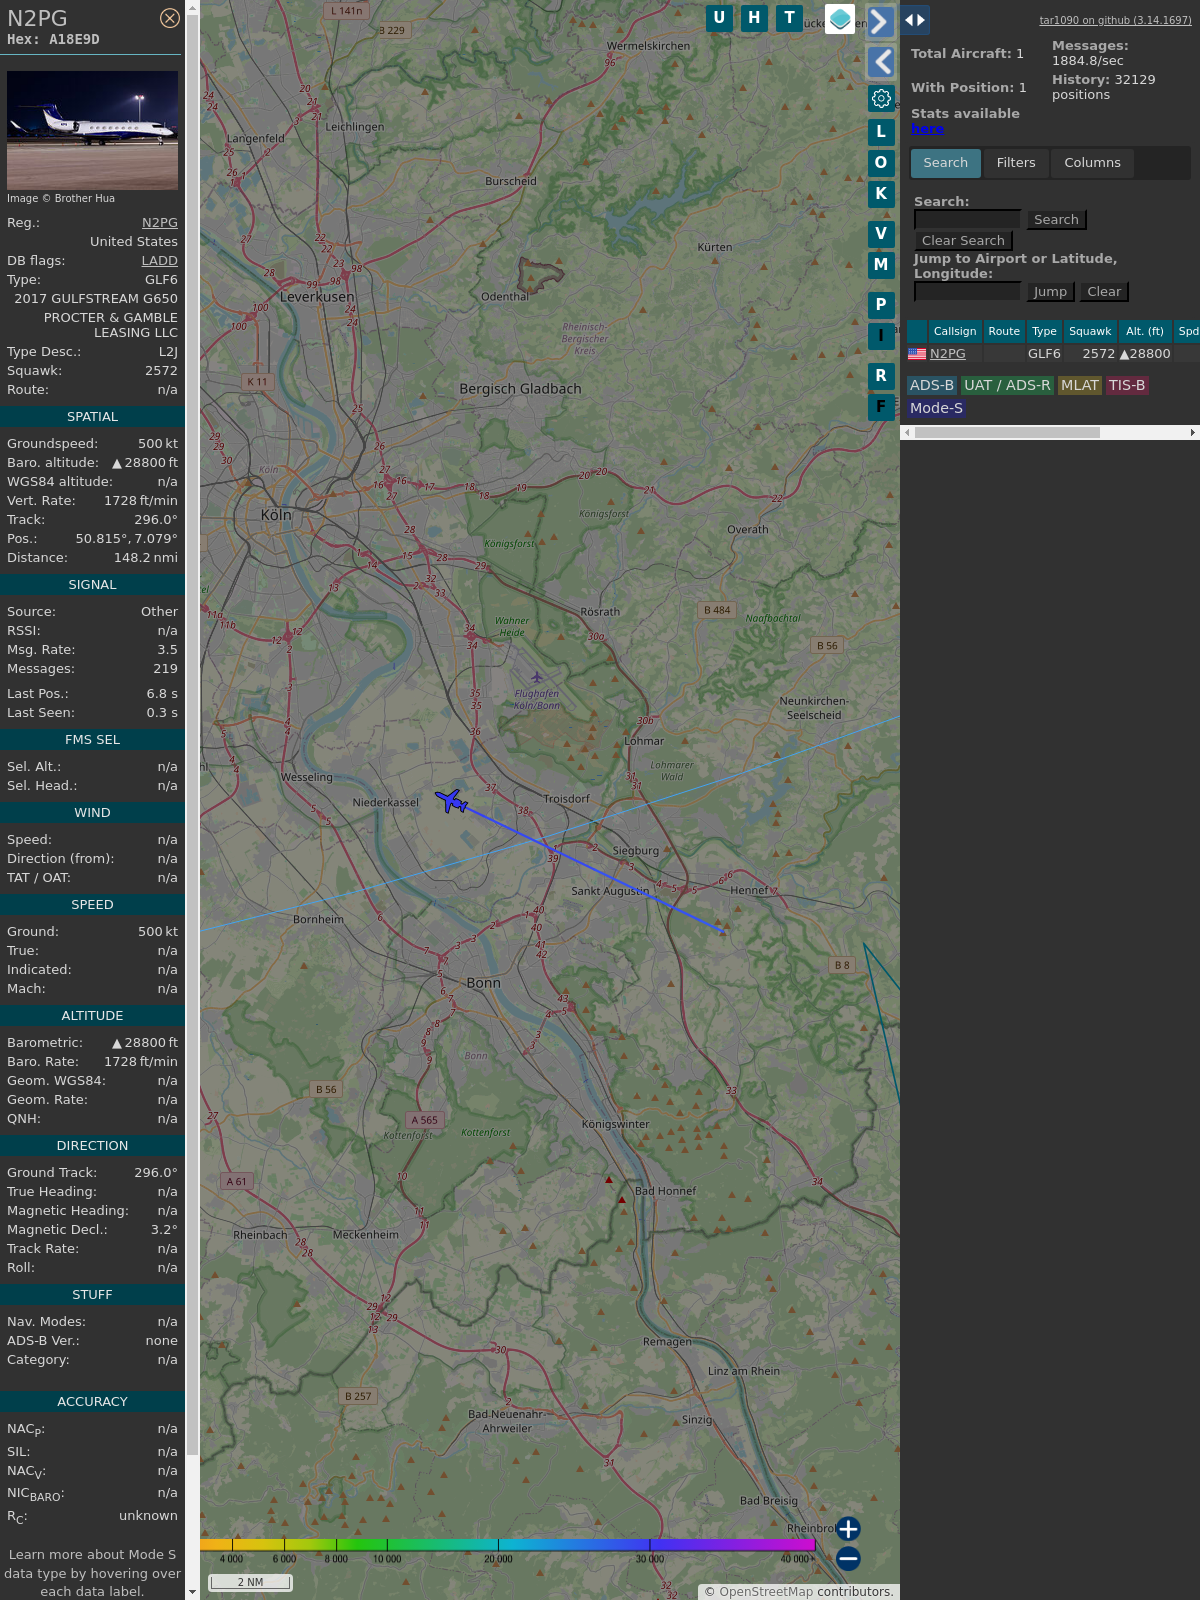Toggle the L map button
The width and height of the screenshot is (1200, 1600).
pos(881,131)
